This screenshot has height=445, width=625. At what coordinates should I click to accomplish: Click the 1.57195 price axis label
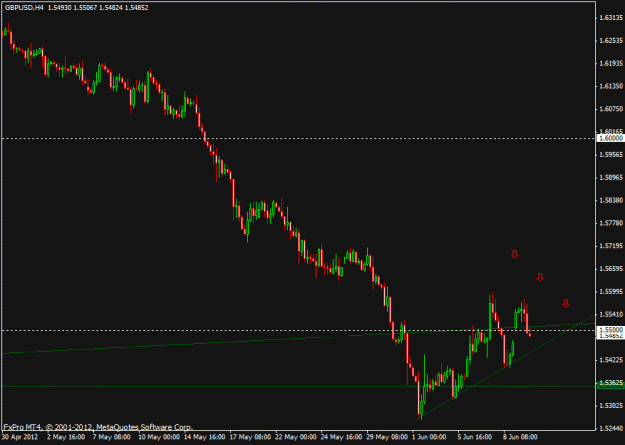pos(611,246)
